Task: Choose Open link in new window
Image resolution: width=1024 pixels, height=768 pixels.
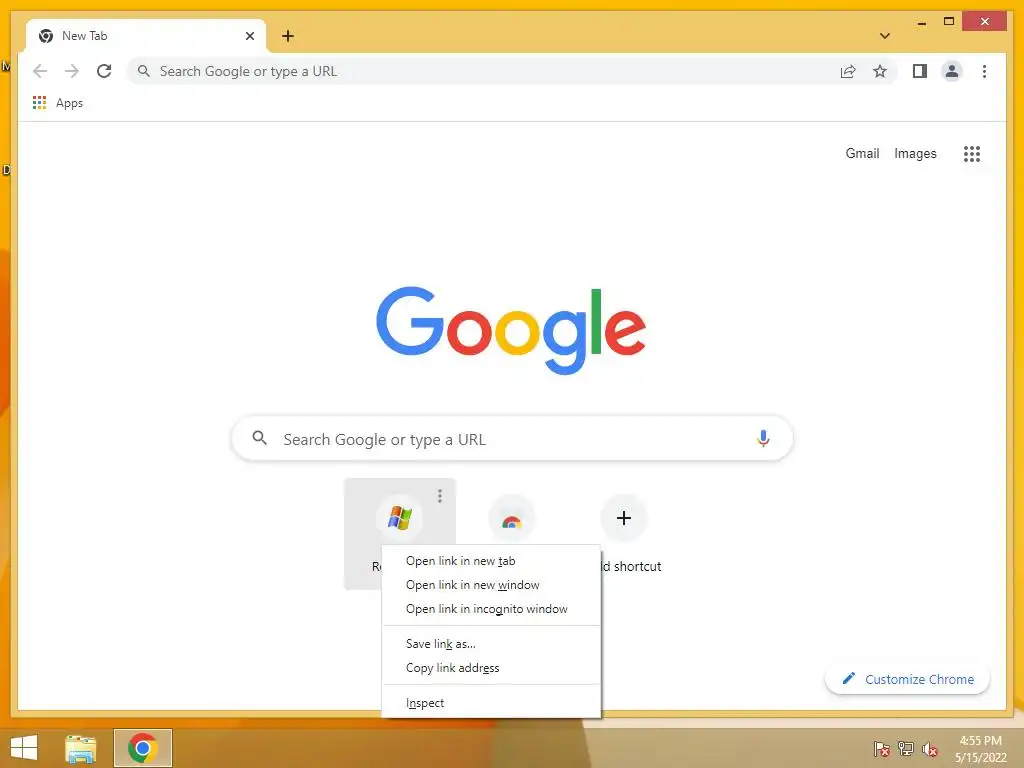Action: pyautogui.click(x=491, y=585)
